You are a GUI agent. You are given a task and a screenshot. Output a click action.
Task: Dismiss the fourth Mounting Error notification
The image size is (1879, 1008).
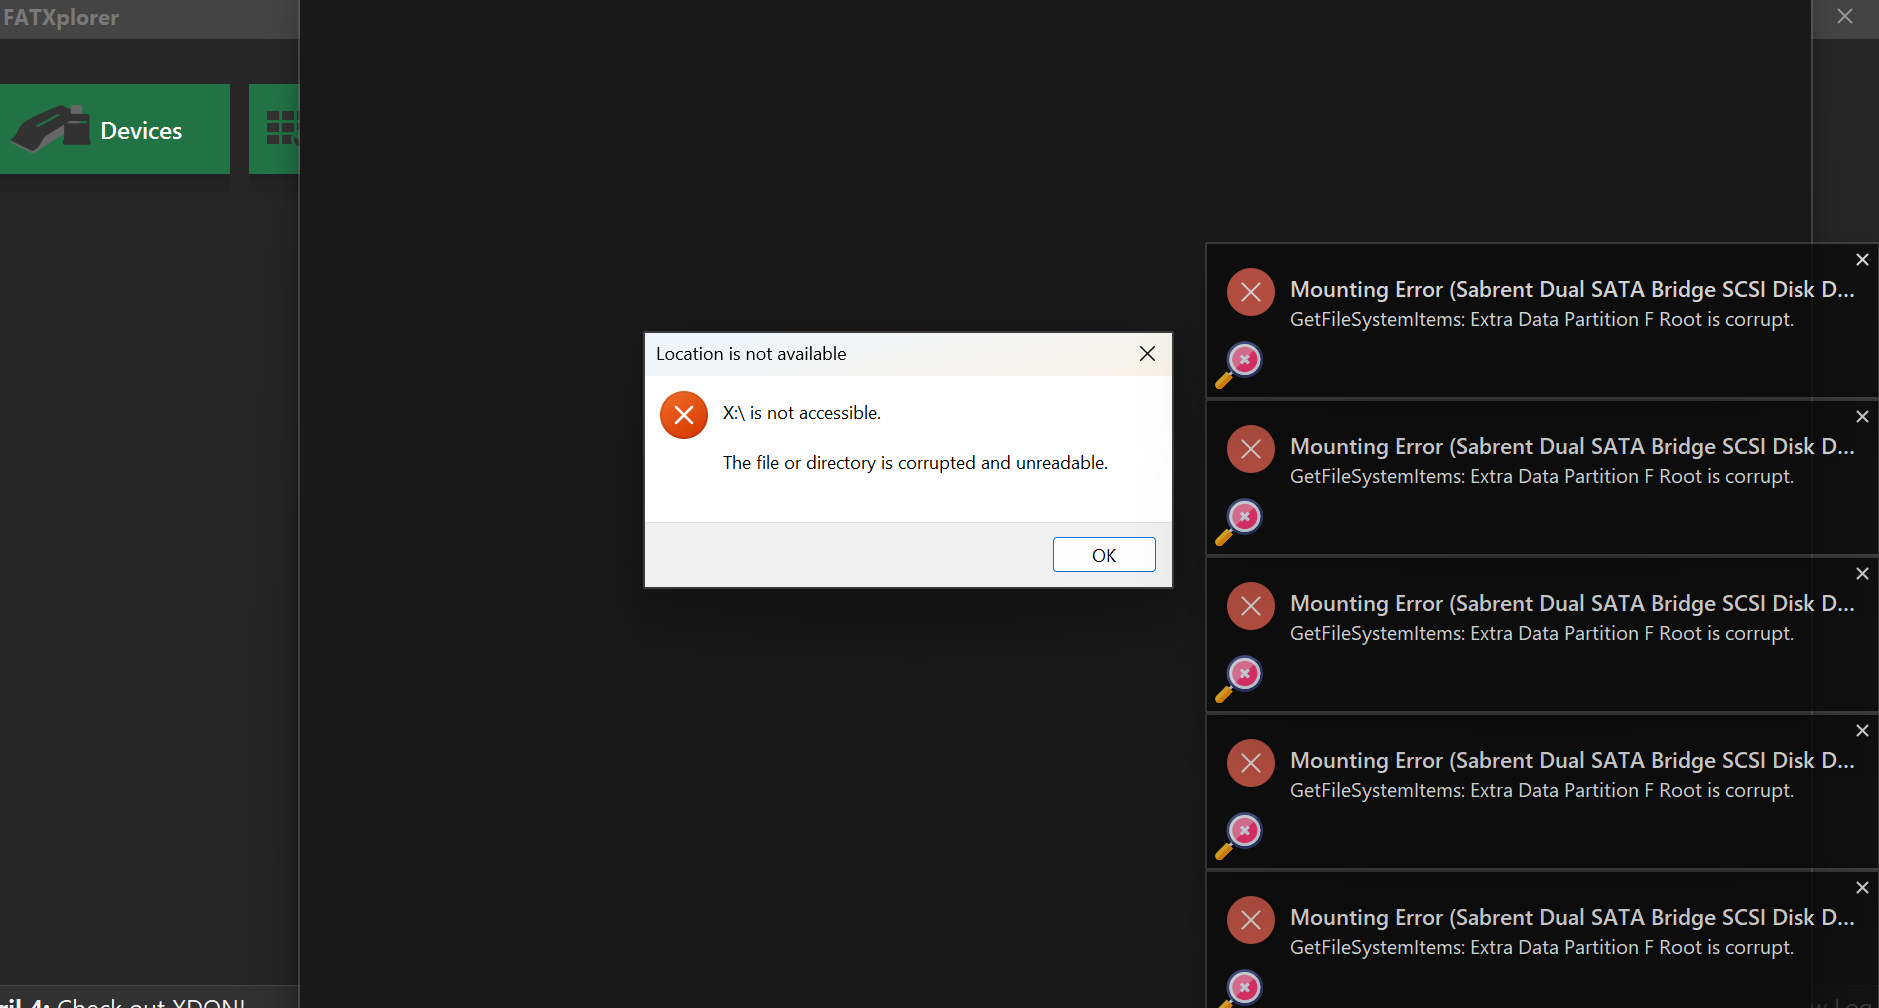click(x=1862, y=731)
